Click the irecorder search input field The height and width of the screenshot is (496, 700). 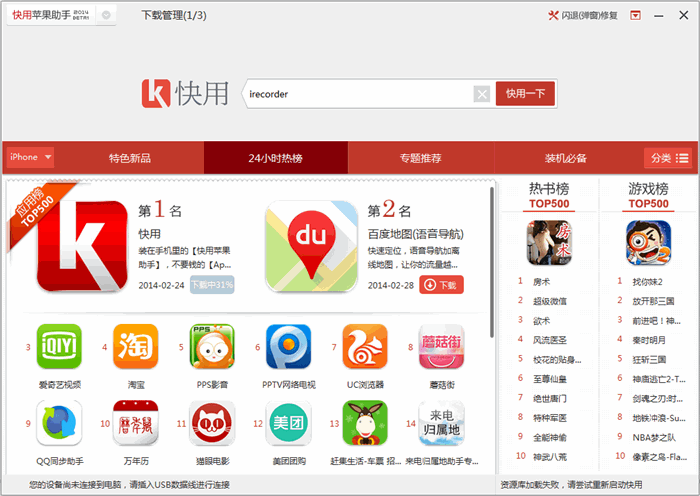(x=359, y=94)
